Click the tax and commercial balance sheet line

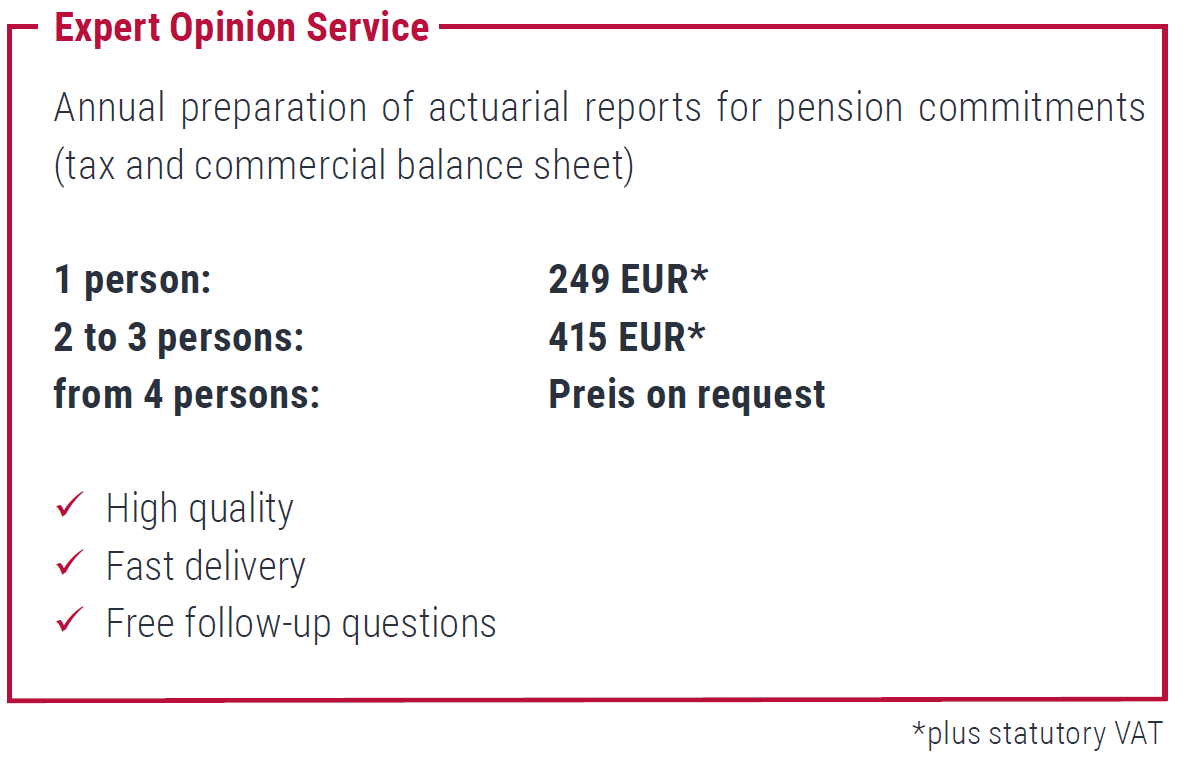[x=344, y=166]
